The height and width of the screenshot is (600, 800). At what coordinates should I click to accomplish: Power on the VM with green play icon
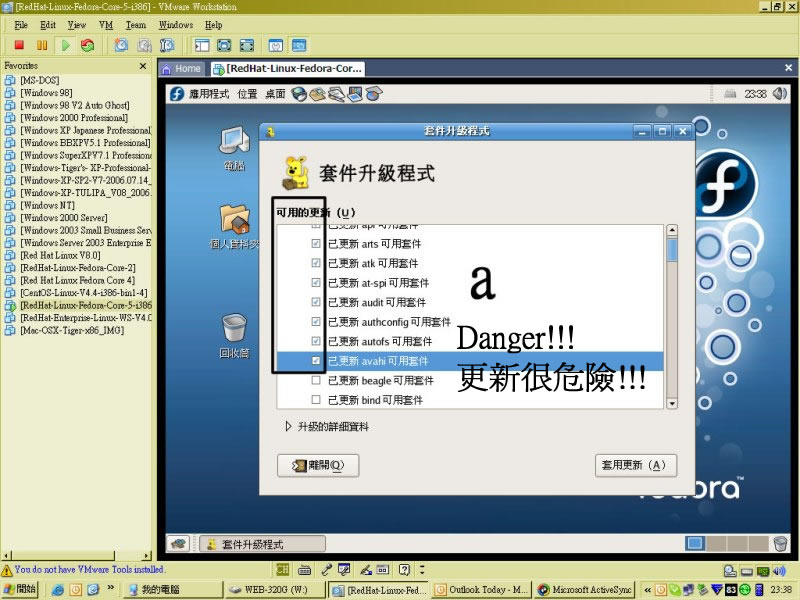tap(65, 45)
